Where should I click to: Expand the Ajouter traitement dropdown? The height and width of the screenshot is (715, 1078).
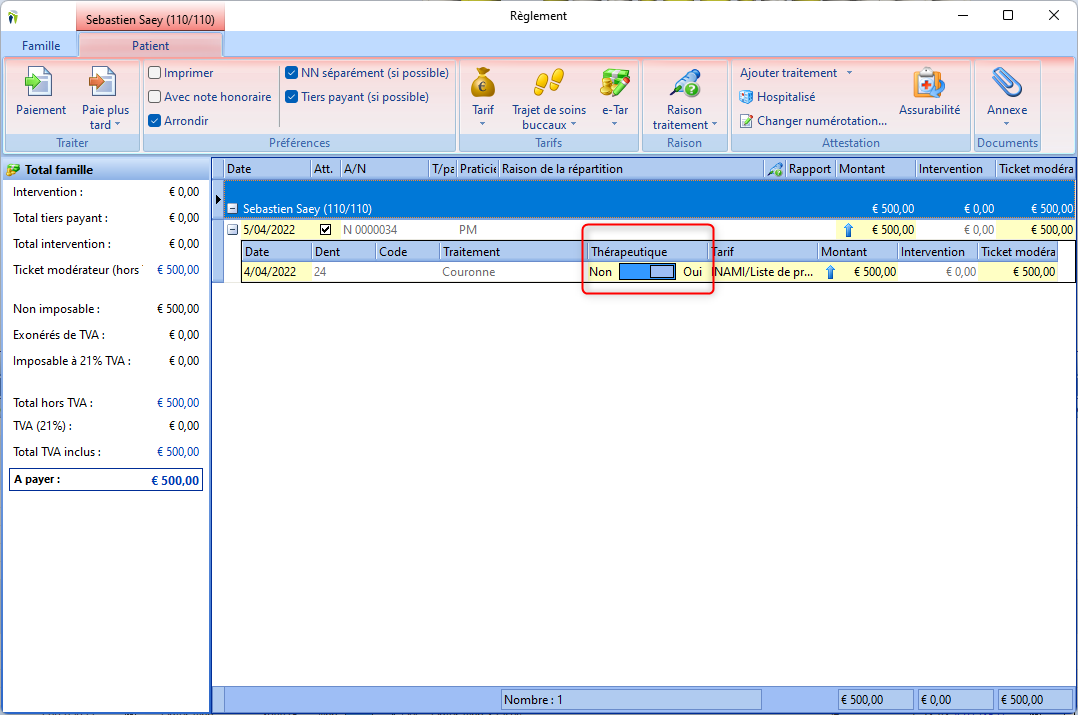849,73
